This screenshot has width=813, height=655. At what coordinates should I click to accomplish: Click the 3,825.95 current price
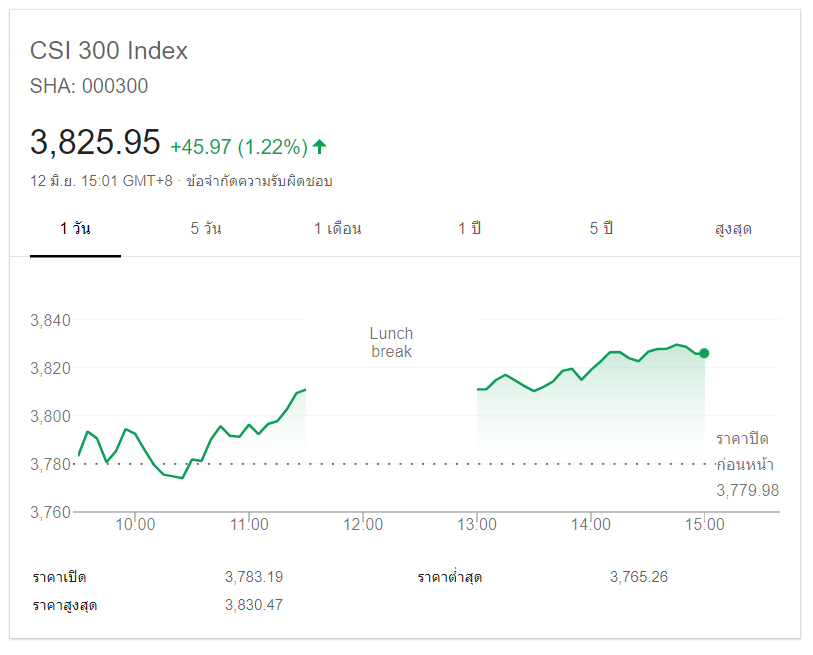pyautogui.click(x=95, y=143)
